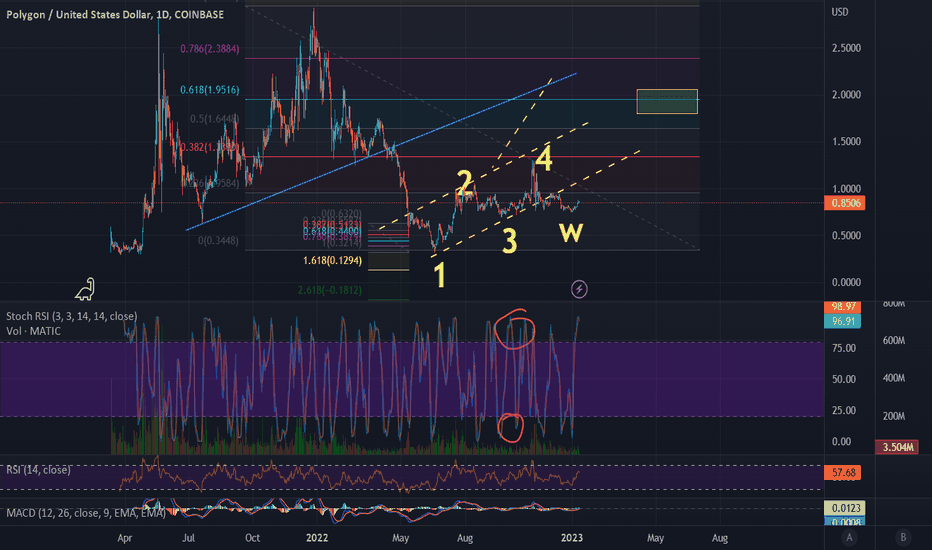The width and height of the screenshot is (932, 550).
Task: Click the 400M volume axis label
Action: coord(894,378)
